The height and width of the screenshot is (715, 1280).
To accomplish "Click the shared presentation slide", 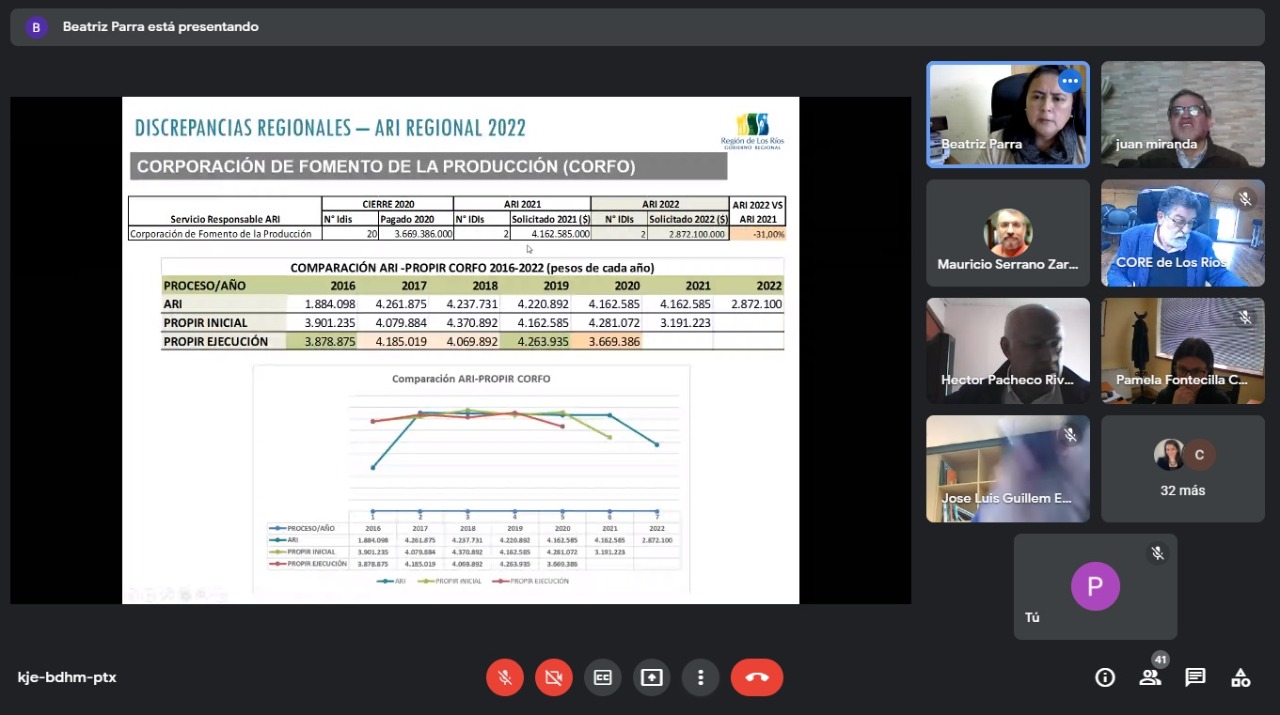I will [x=460, y=350].
